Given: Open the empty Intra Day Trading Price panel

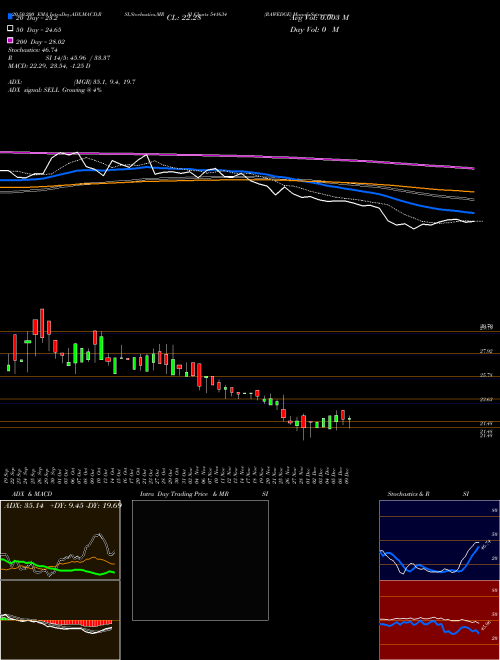Looking at the screenshot, I should (200, 560).
